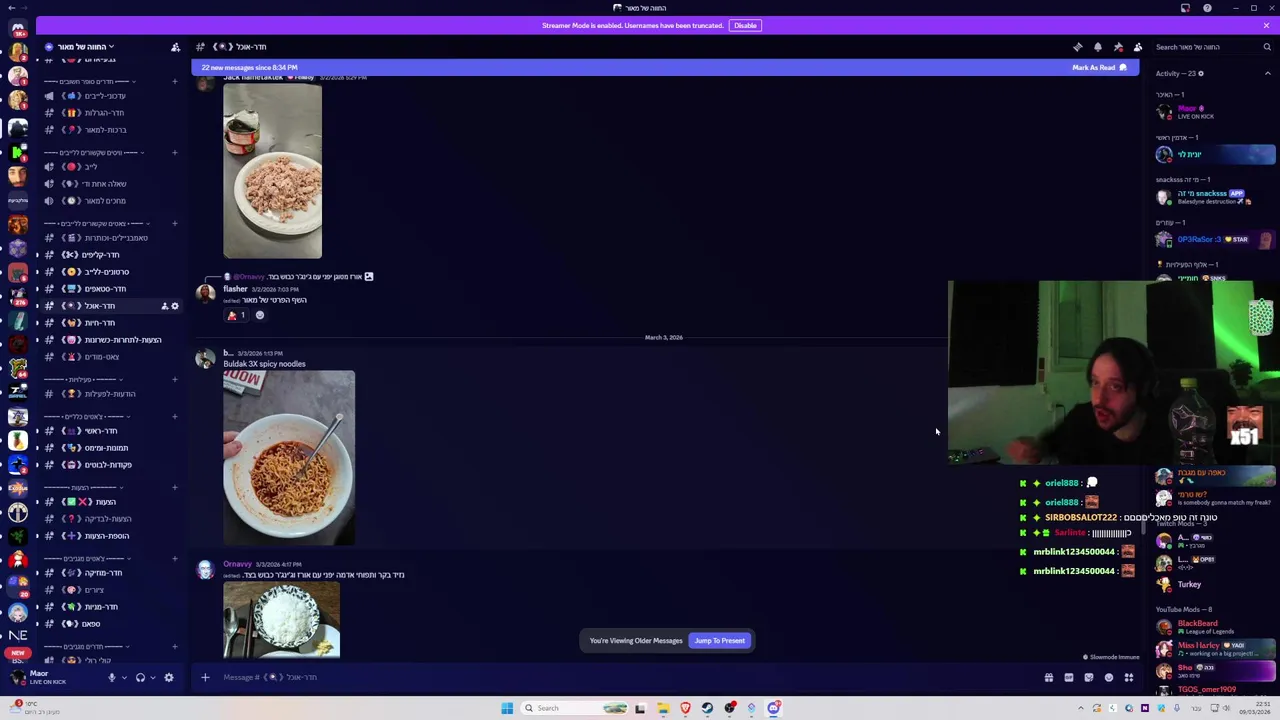
Task: Add reaction beside flasher's message reaction
Action: pyautogui.click(x=260, y=316)
